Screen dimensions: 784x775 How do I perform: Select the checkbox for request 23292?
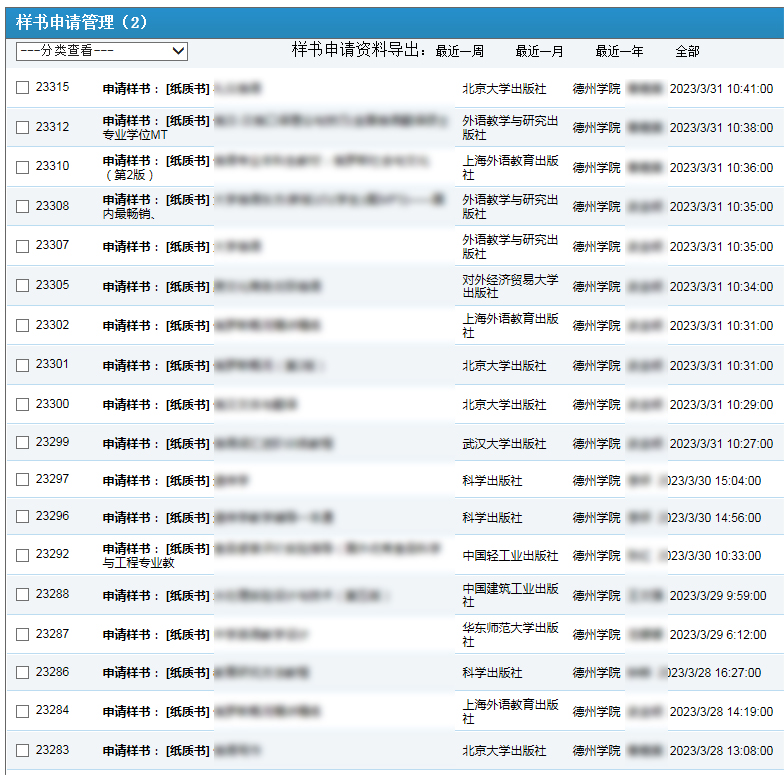(23, 555)
